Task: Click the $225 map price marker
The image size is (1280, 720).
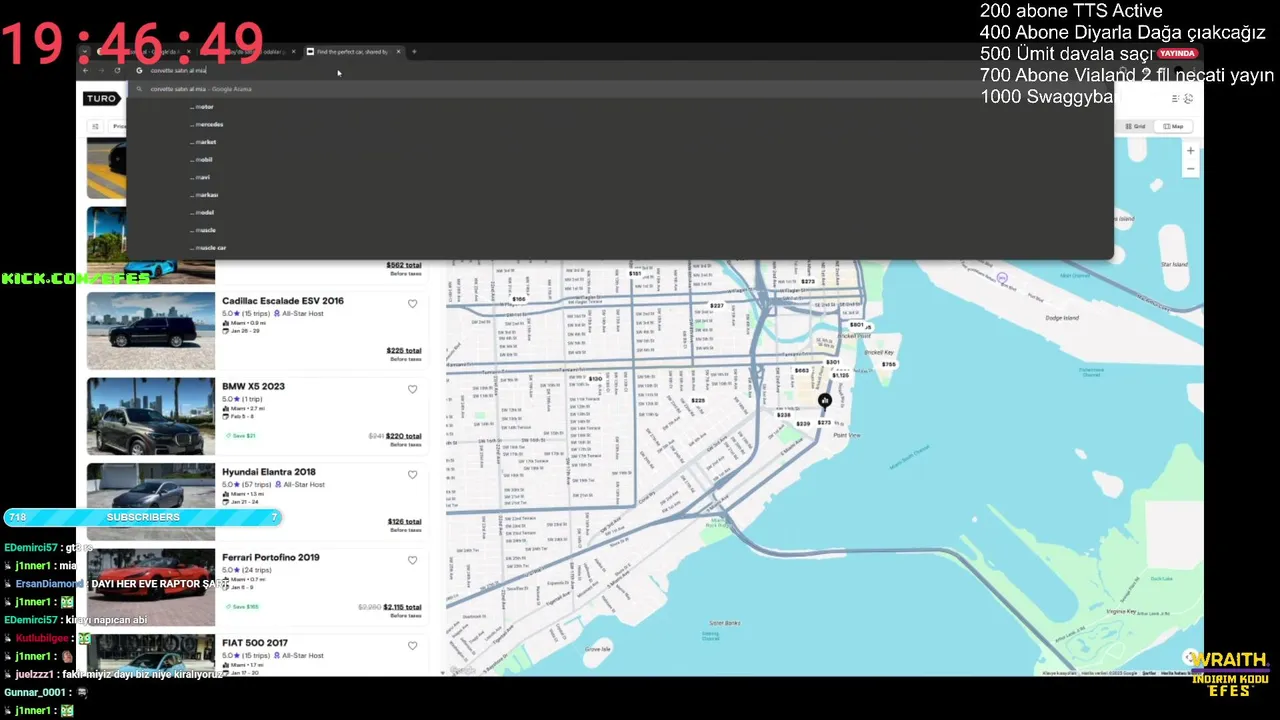Action: pos(698,401)
